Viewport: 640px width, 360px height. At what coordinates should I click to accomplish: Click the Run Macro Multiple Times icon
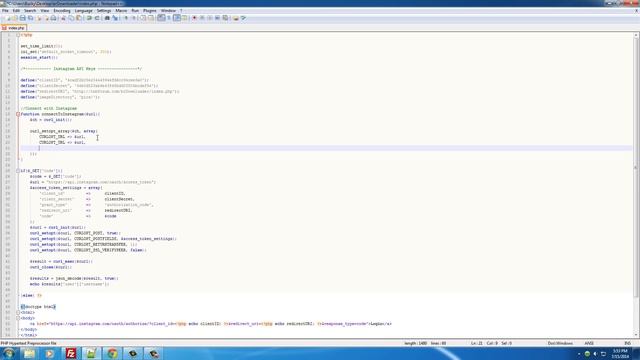point(217,18)
